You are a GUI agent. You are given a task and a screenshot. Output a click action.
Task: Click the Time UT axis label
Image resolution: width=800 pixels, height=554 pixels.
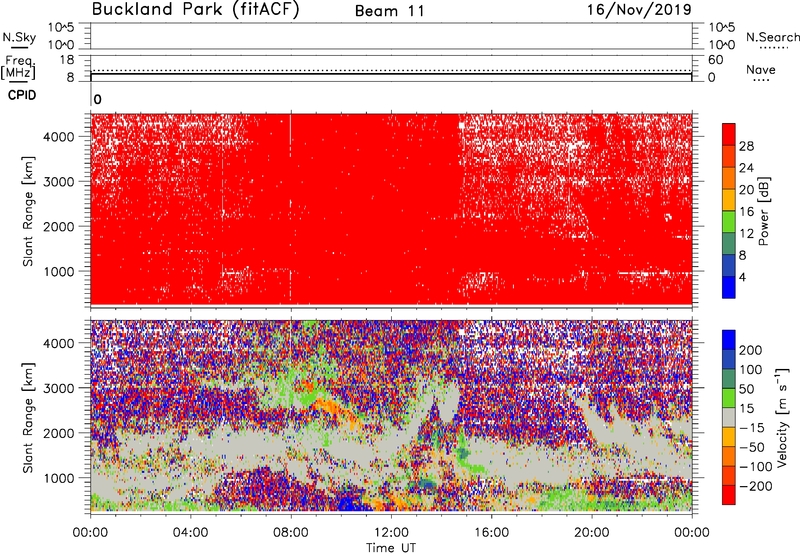[x=391, y=548]
